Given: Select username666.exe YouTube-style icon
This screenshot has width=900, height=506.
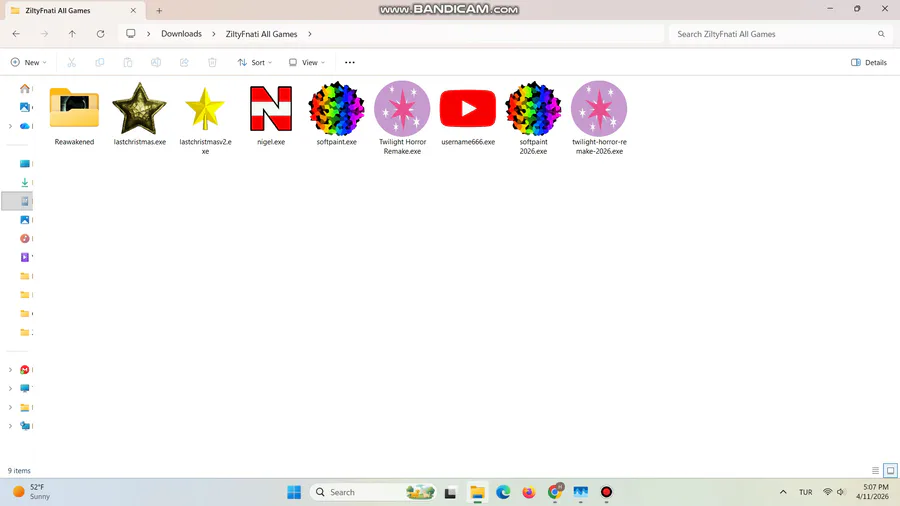Looking at the screenshot, I should (x=468, y=108).
